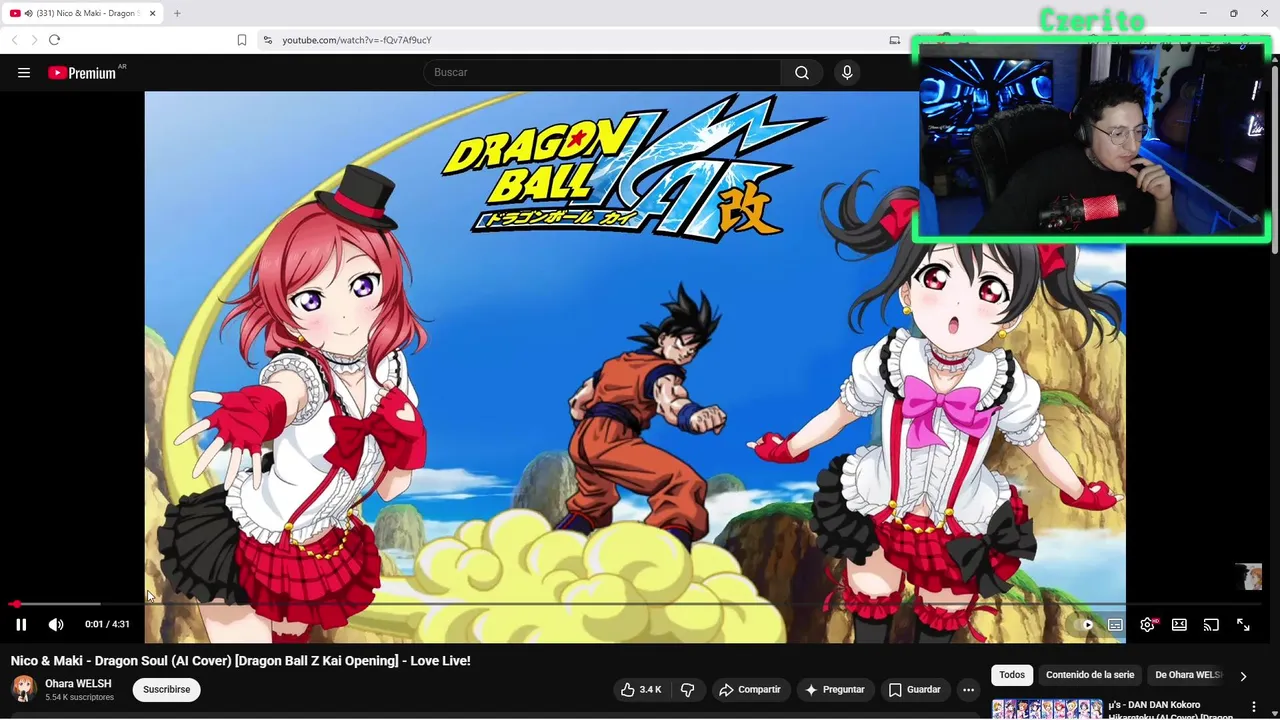View site information icon in address bar
The width and height of the screenshot is (1280, 720).
click(x=267, y=40)
